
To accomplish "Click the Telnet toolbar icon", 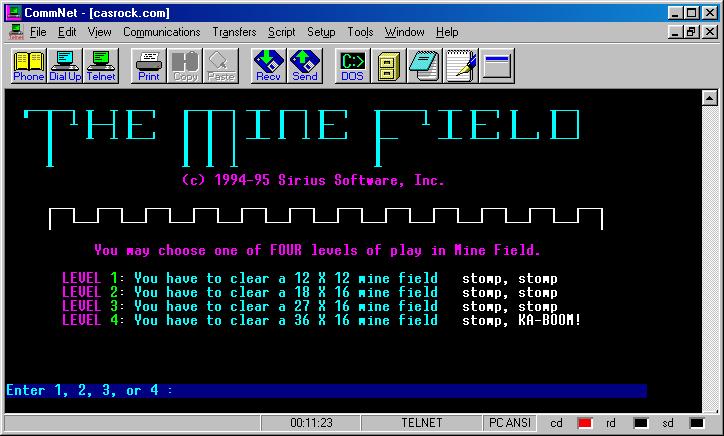I will (101, 66).
